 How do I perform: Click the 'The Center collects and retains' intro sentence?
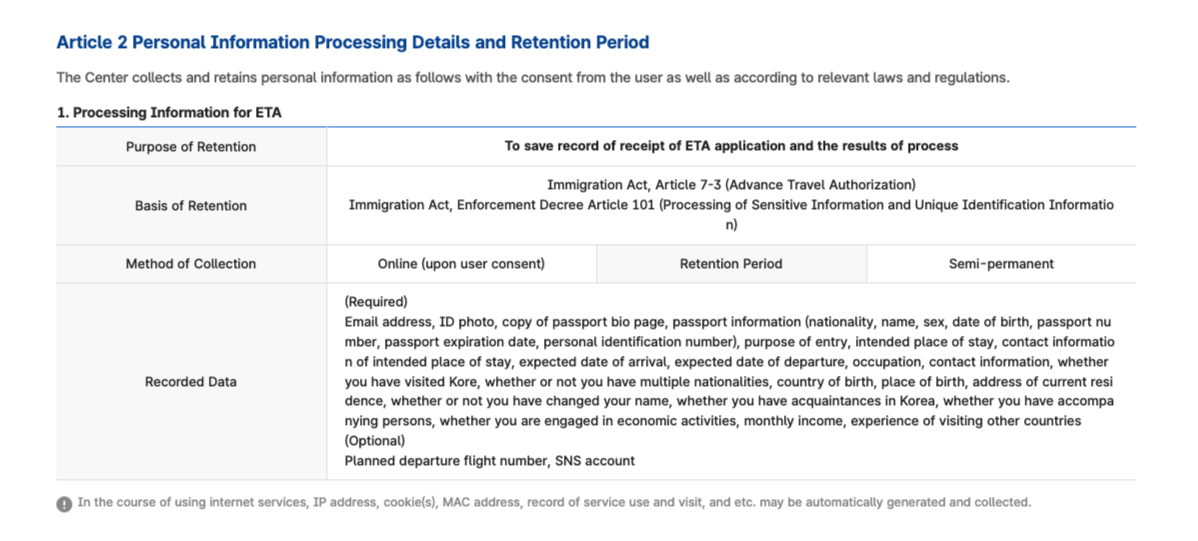tap(533, 78)
